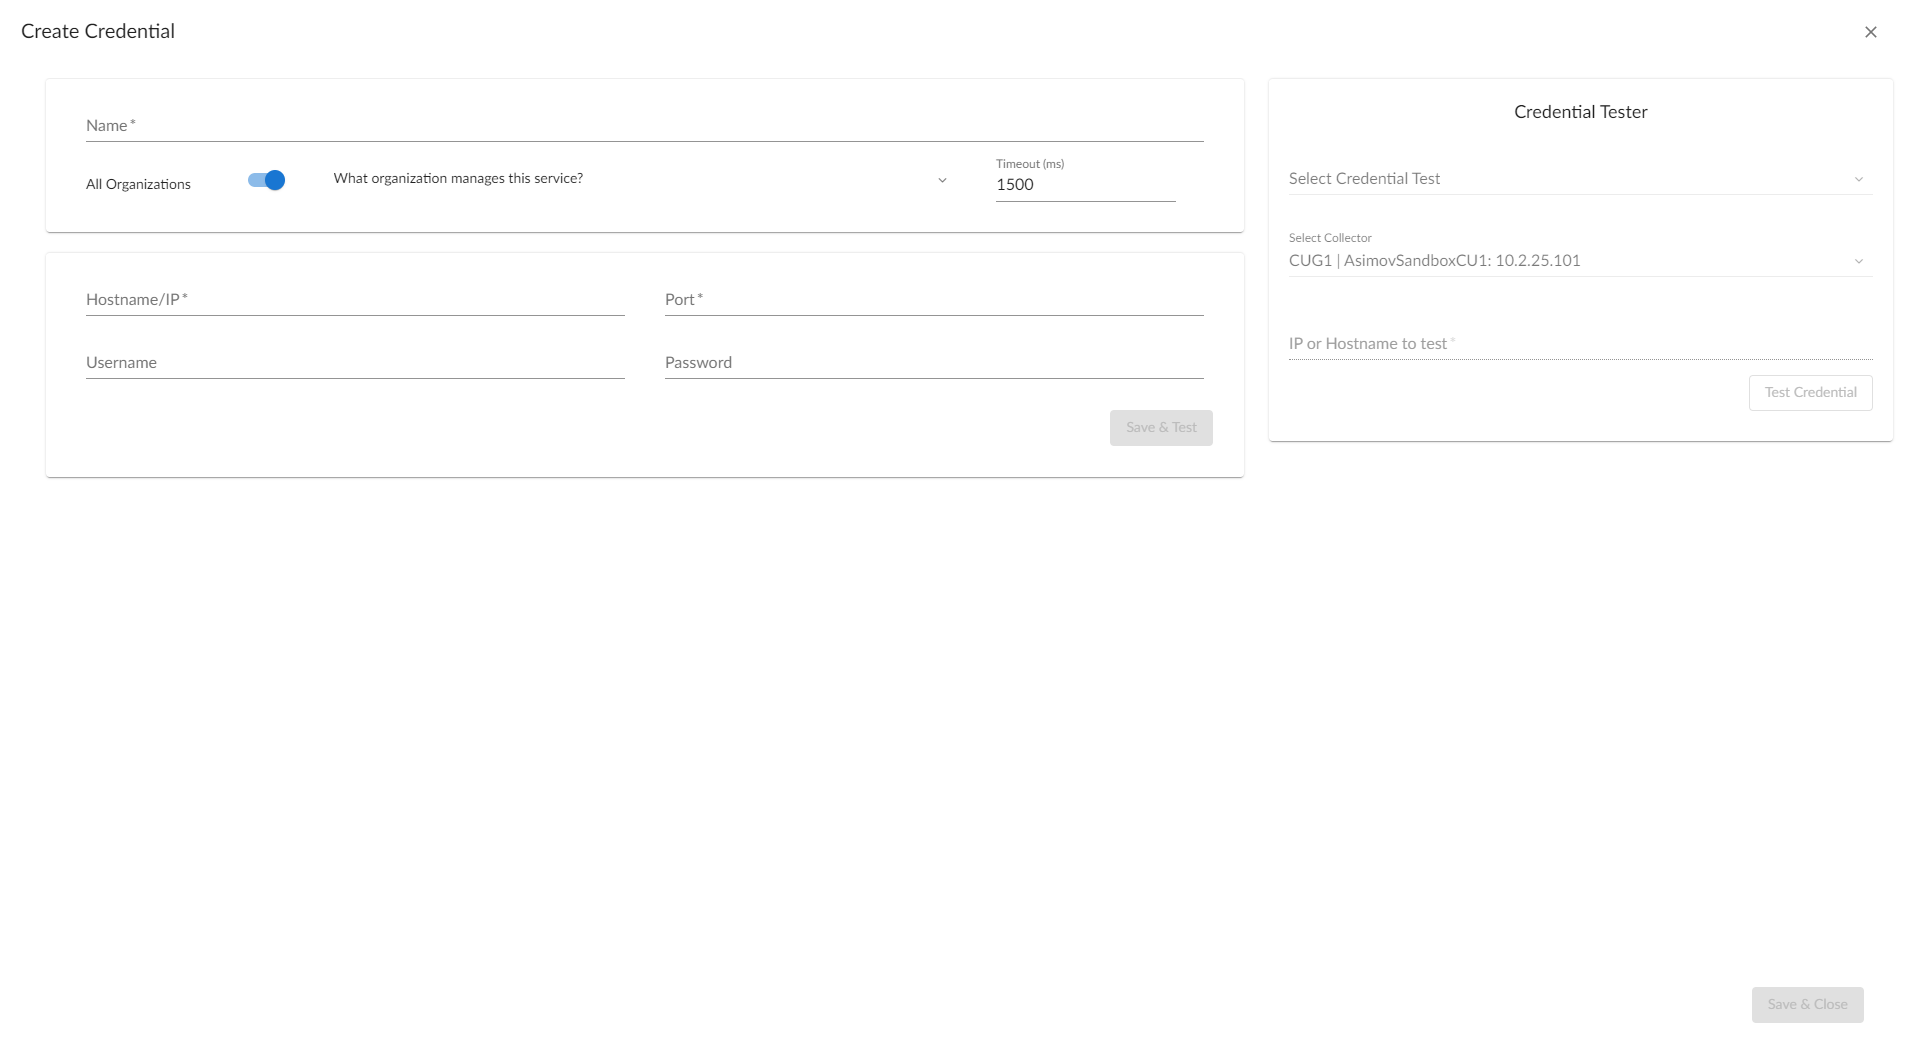This screenshot has width=1911, height=1047.
Task: Click the Name input field
Action: pyautogui.click(x=644, y=126)
